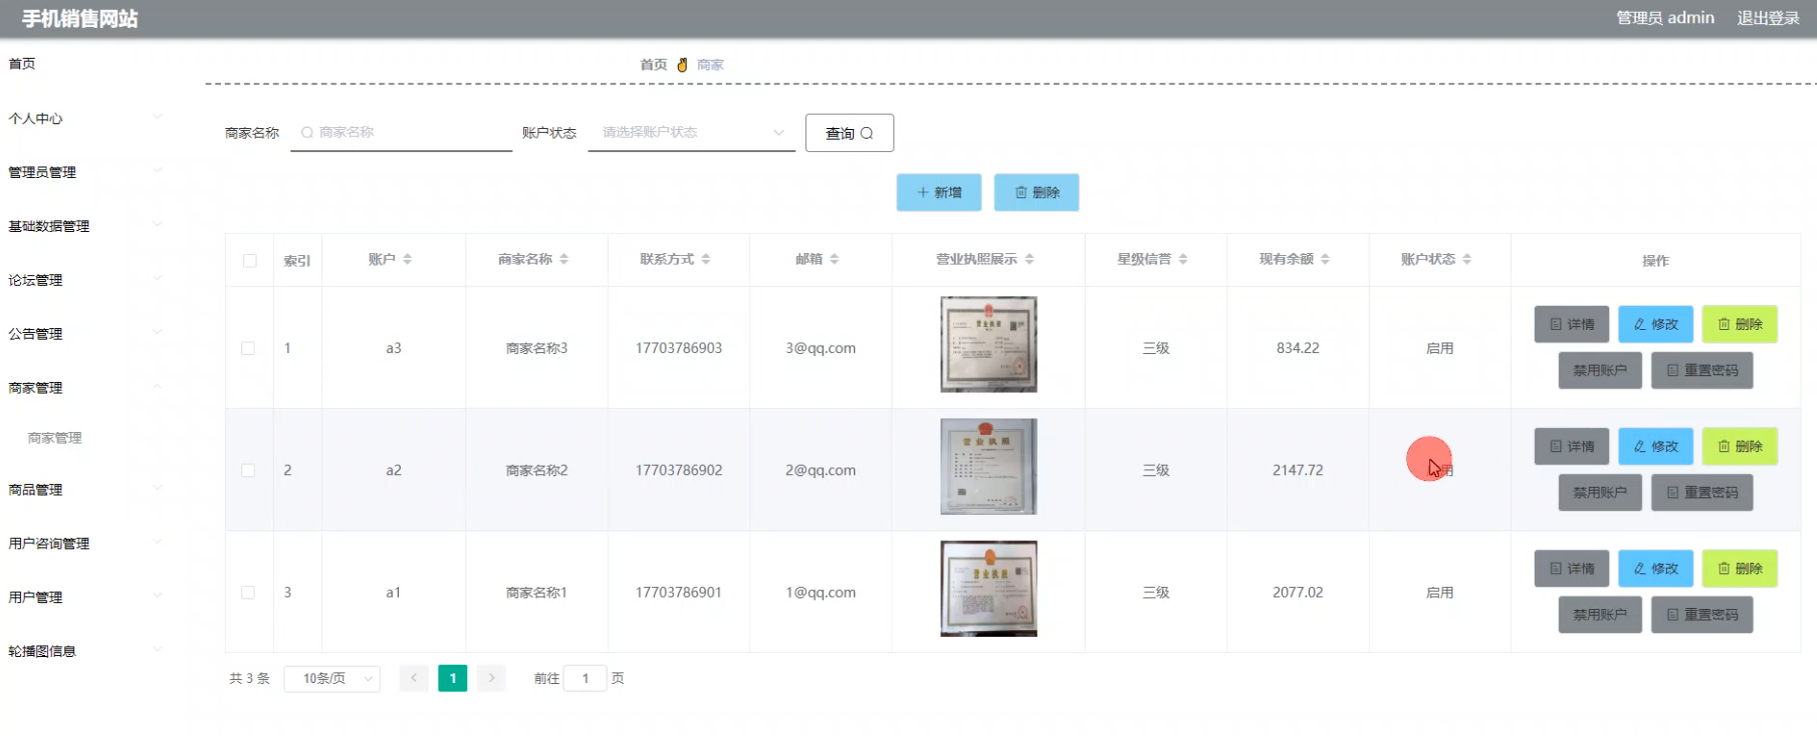This screenshot has height=736, width=1817.
Task: Open 首页 in the sidebar
Action: tap(22, 64)
